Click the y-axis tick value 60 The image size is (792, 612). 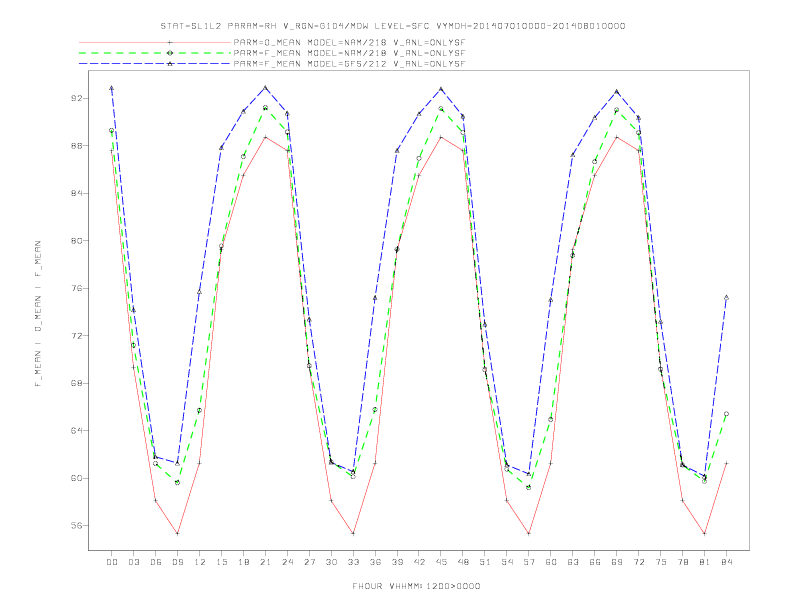pos(76,478)
